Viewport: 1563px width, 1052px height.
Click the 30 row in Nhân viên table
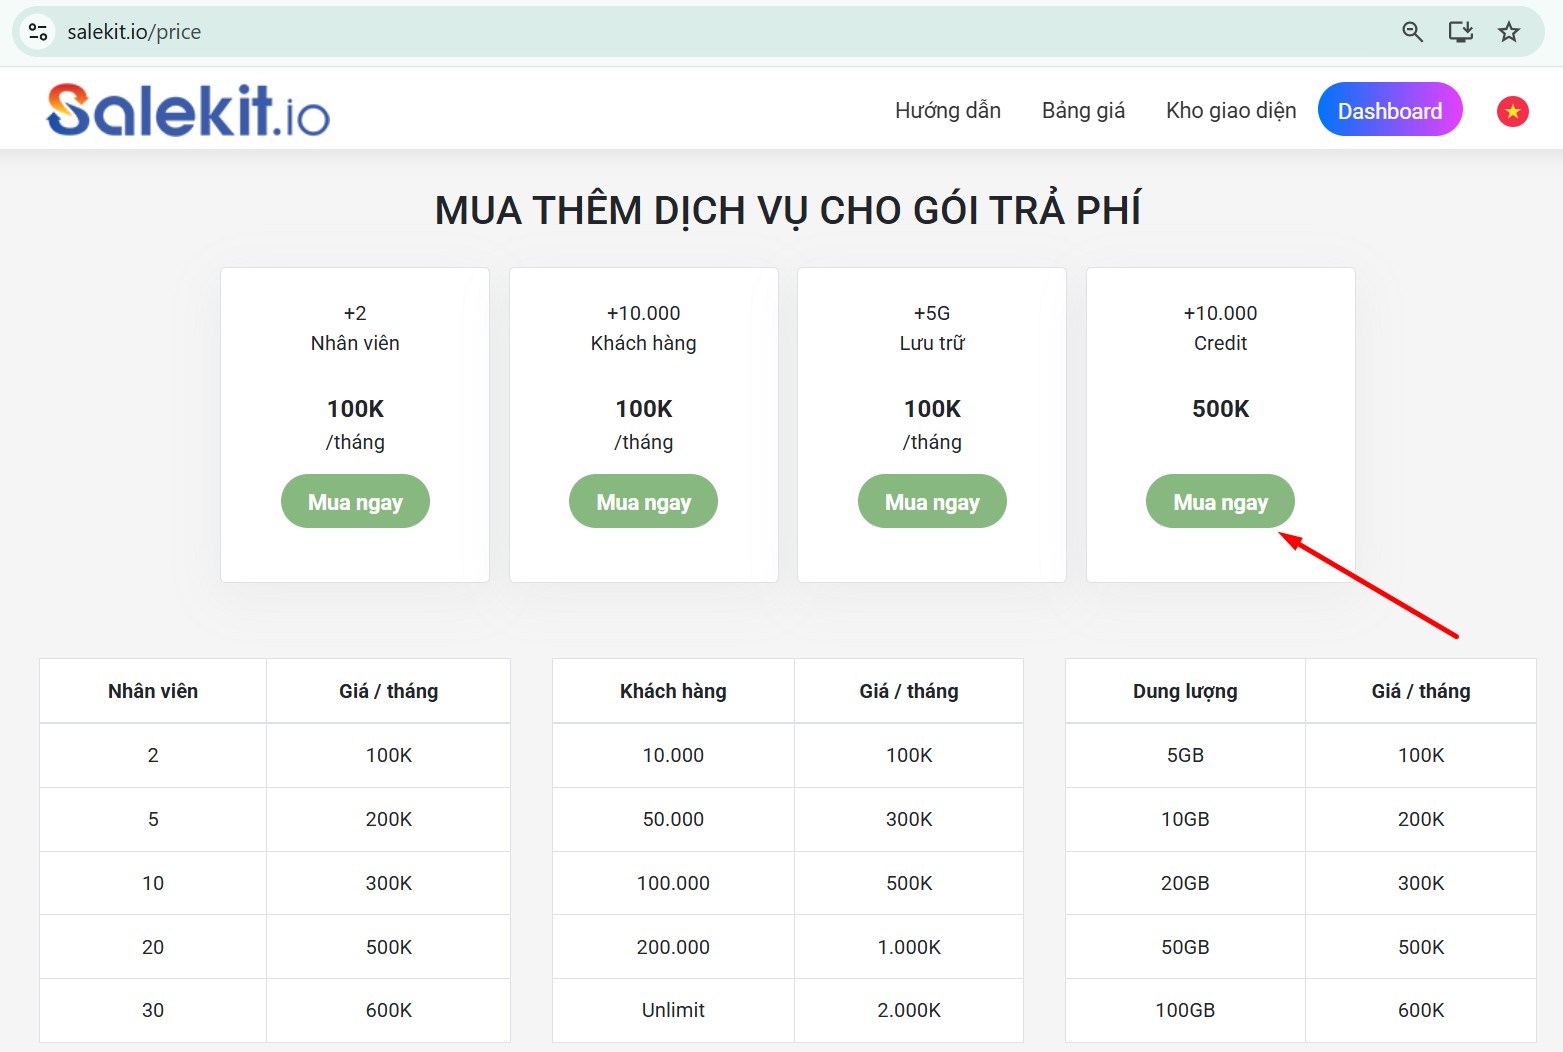click(x=153, y=1010)
